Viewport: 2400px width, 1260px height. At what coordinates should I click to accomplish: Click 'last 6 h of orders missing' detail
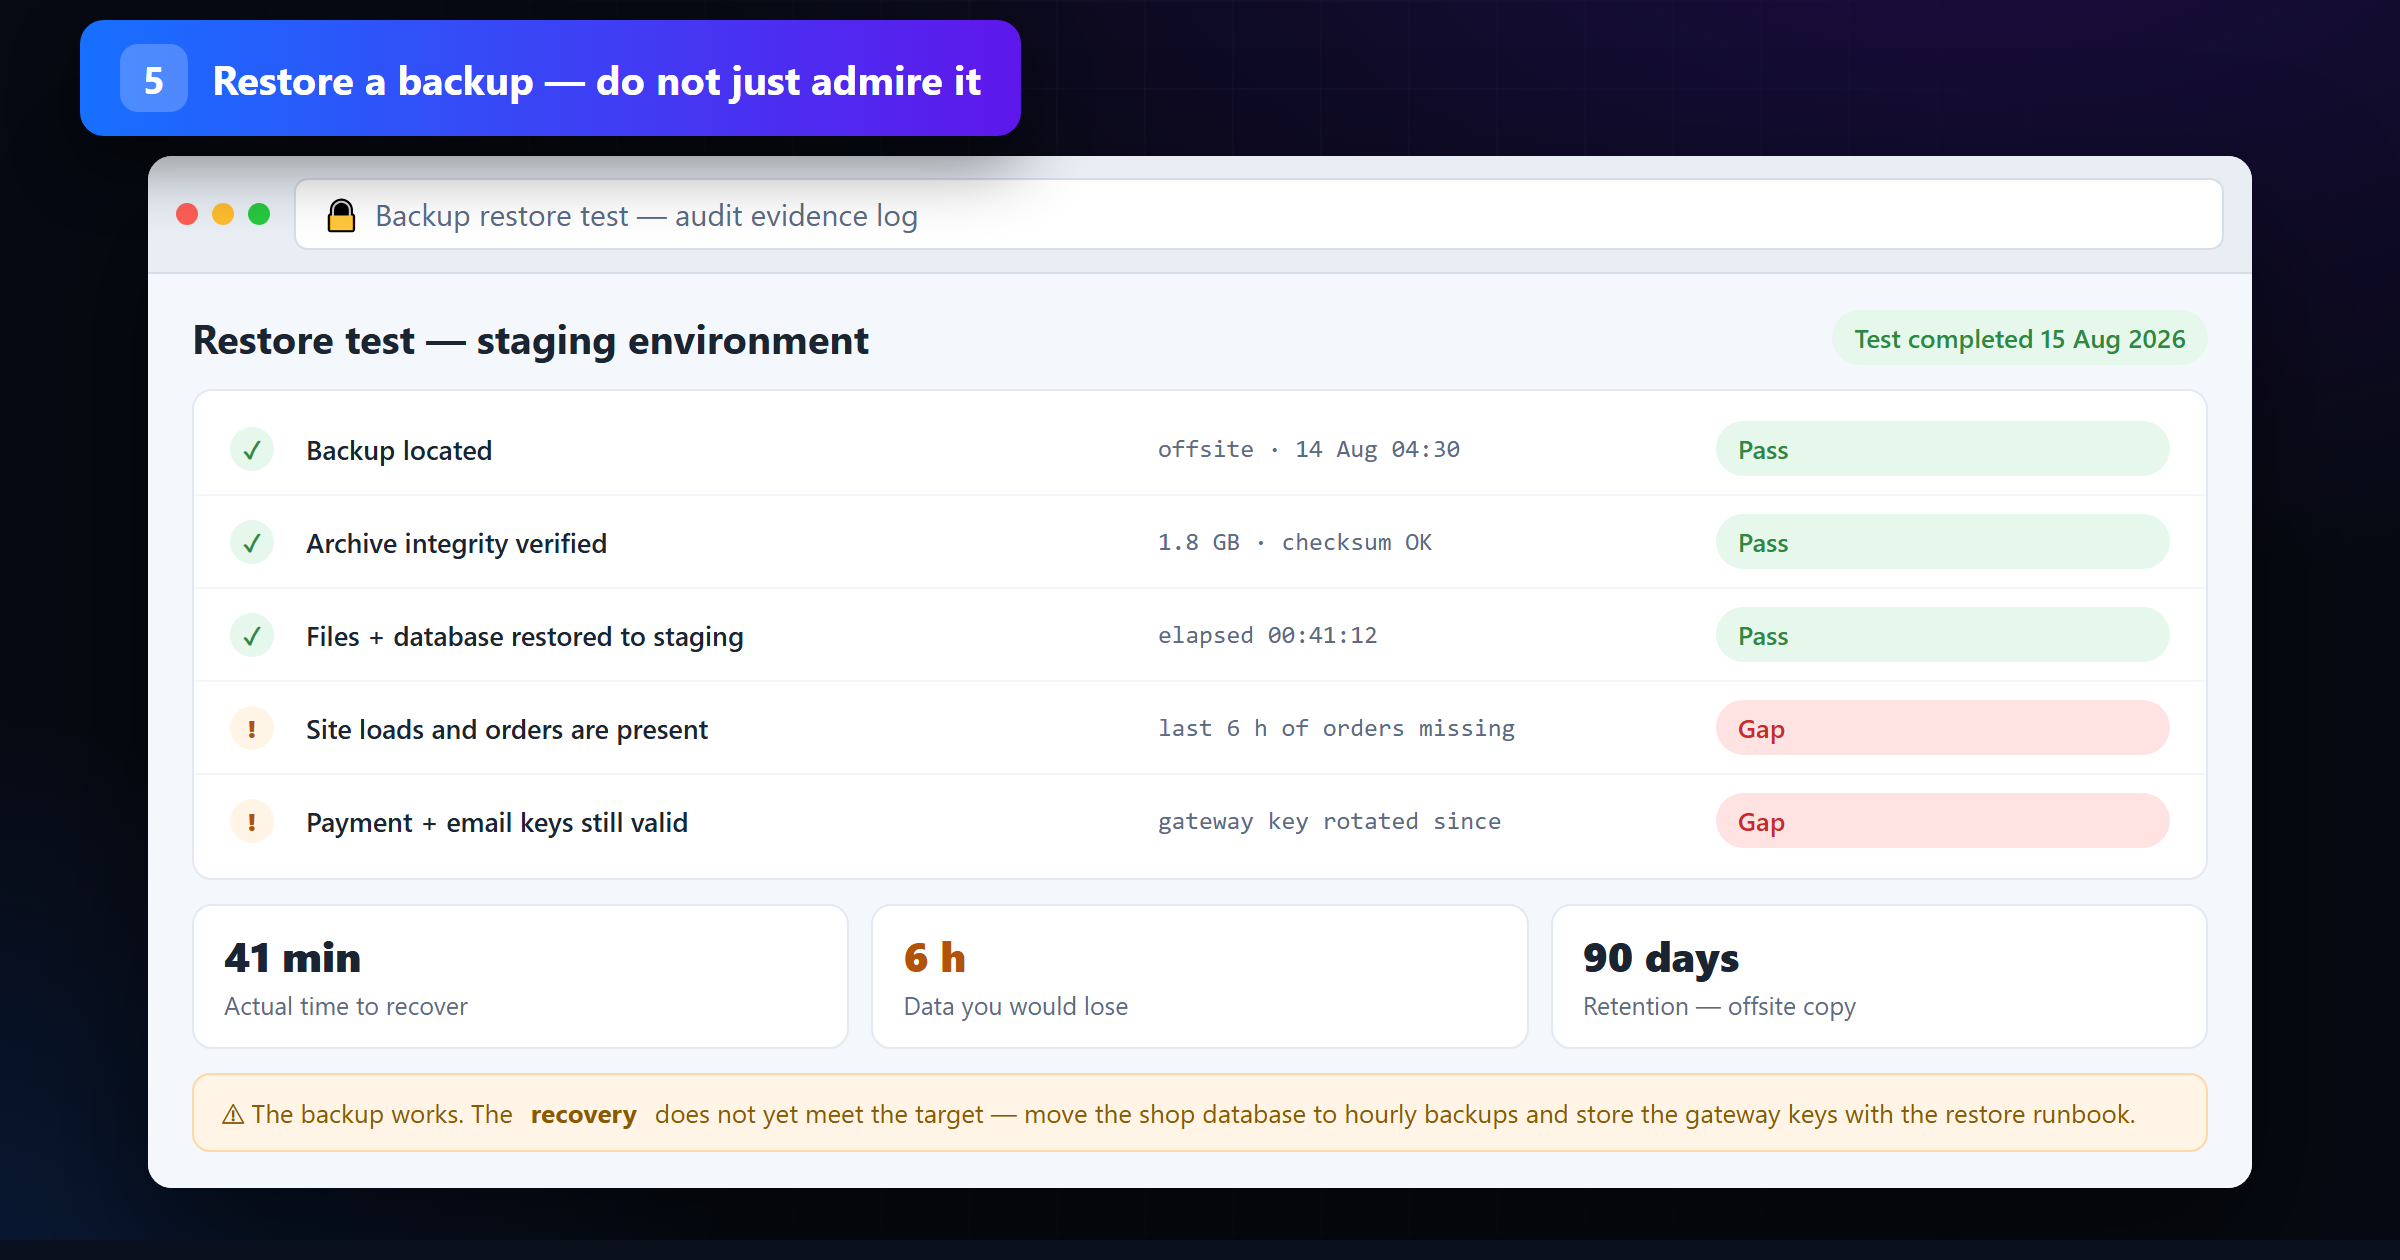tap(1336, 728)
